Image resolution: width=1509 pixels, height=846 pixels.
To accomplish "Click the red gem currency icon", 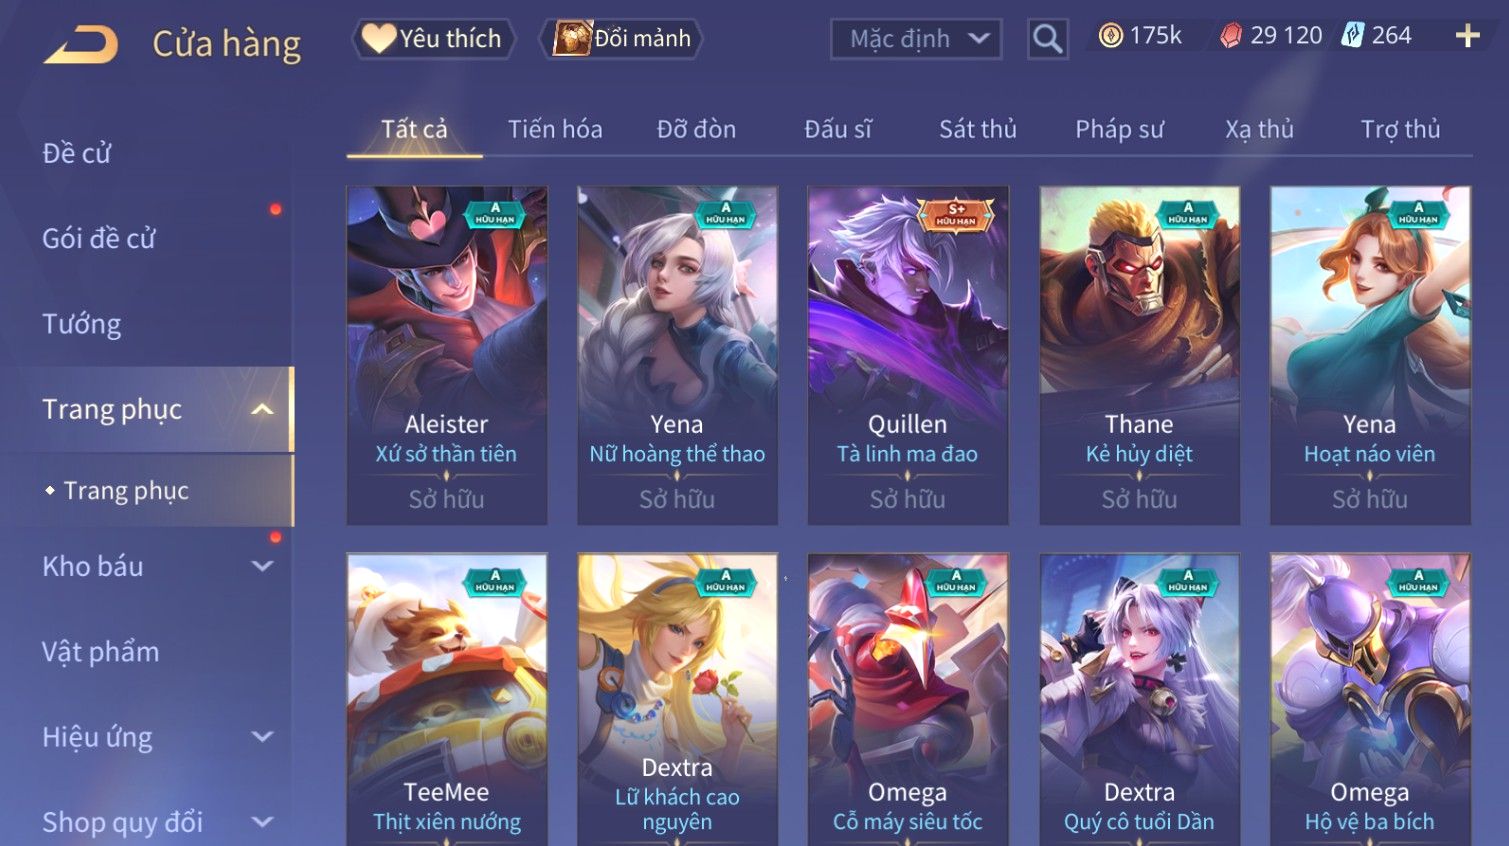I will pos(1231,36).
